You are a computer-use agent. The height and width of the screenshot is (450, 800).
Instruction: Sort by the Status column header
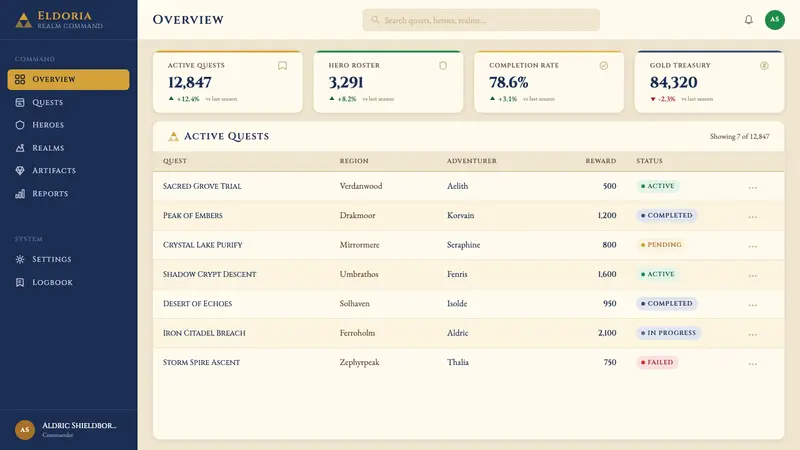click(649, 161)
